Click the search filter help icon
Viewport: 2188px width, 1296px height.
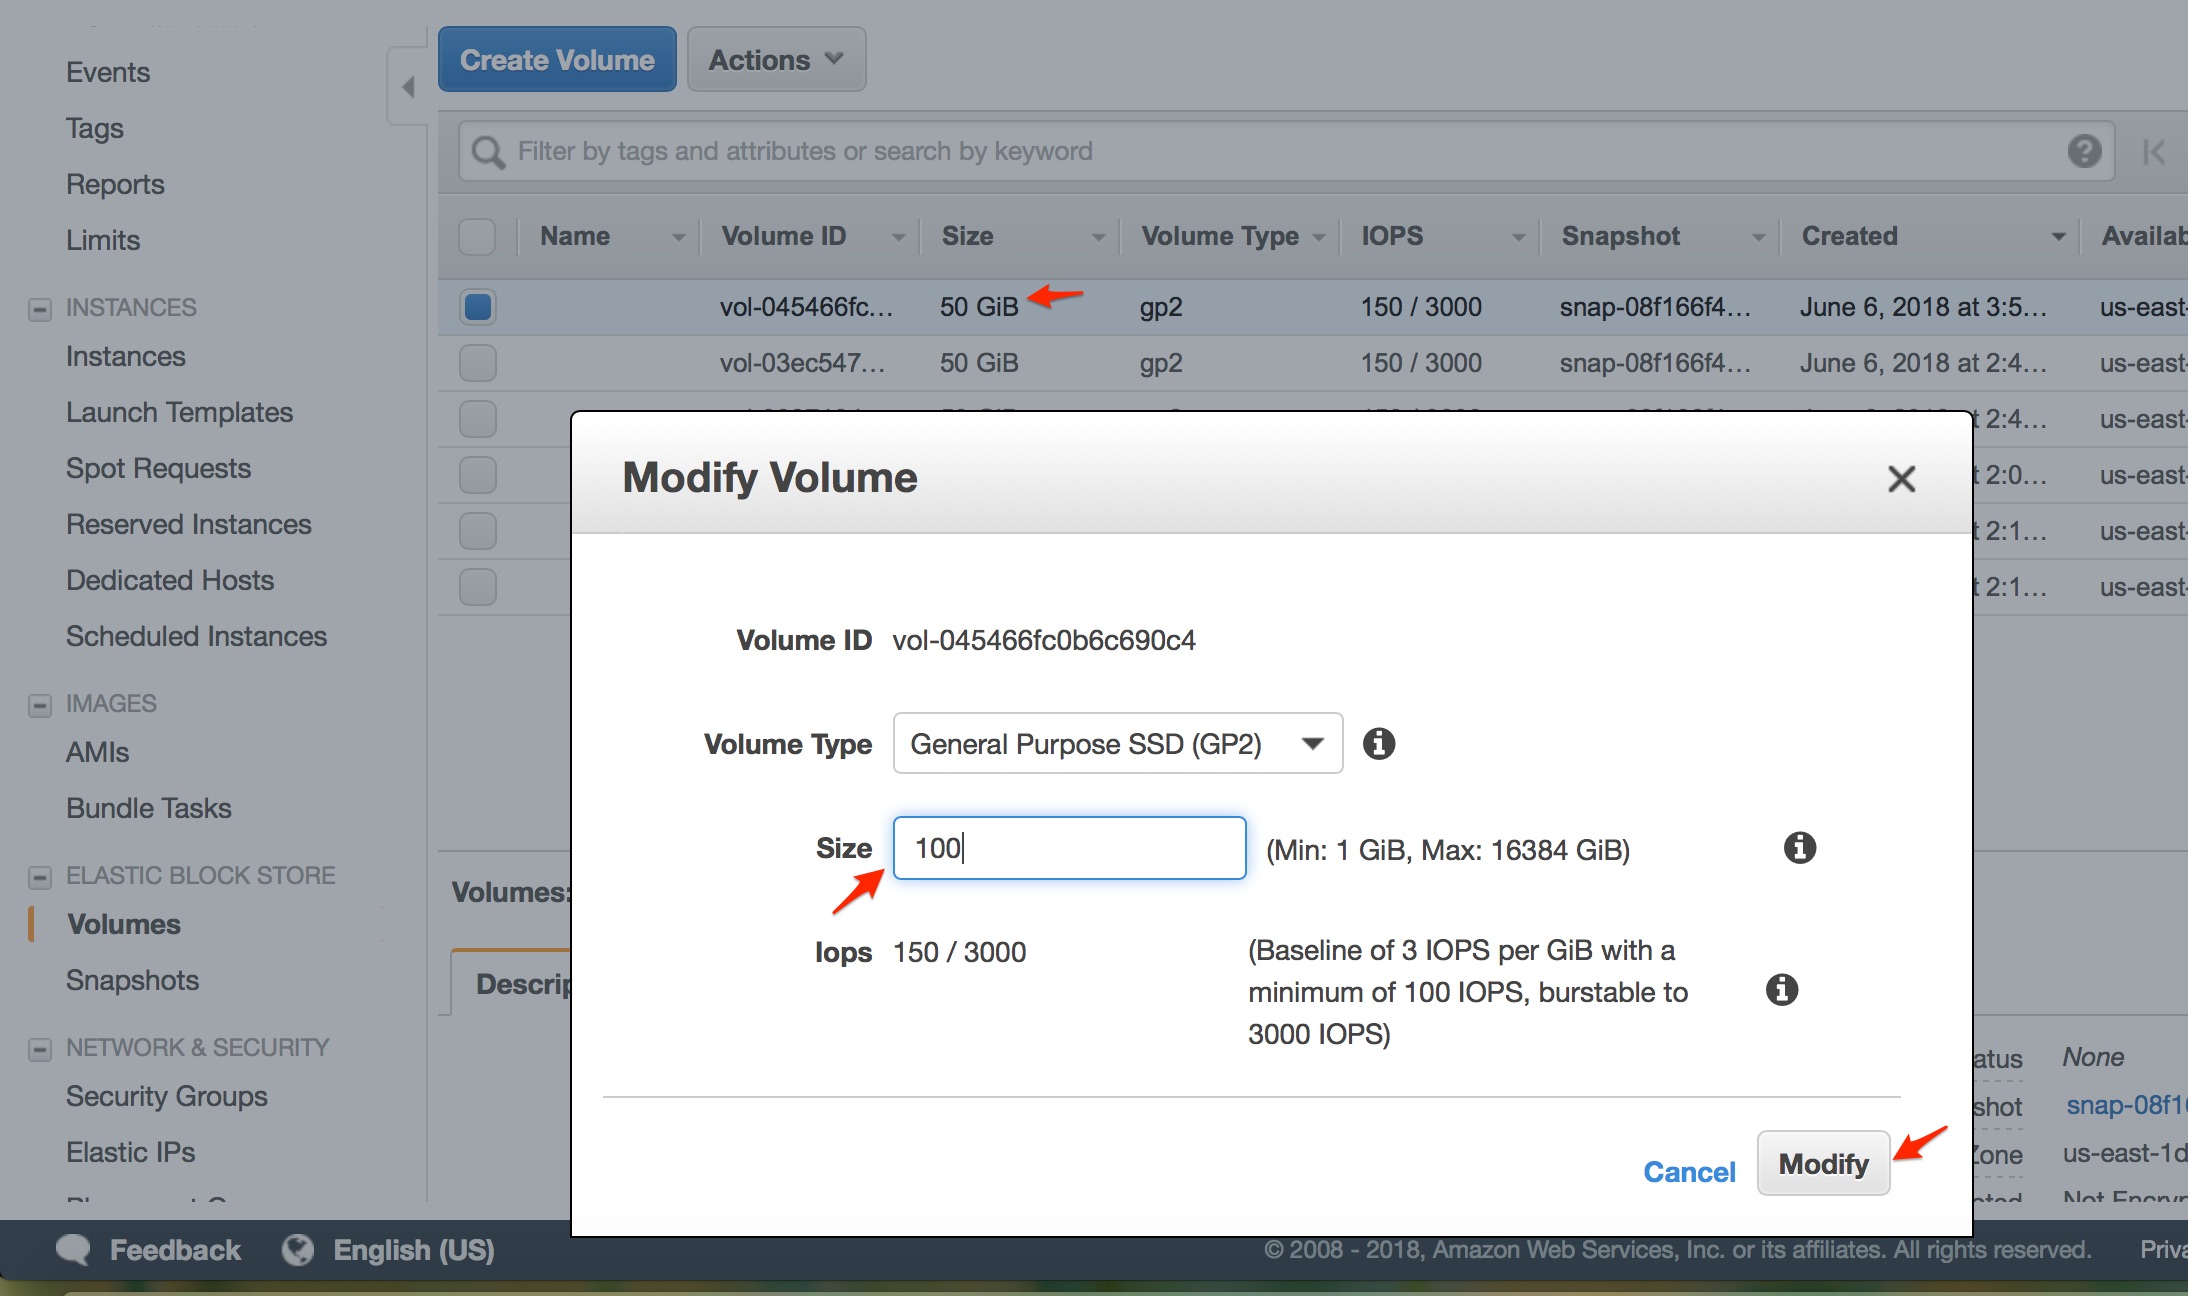coord(2084,151)
